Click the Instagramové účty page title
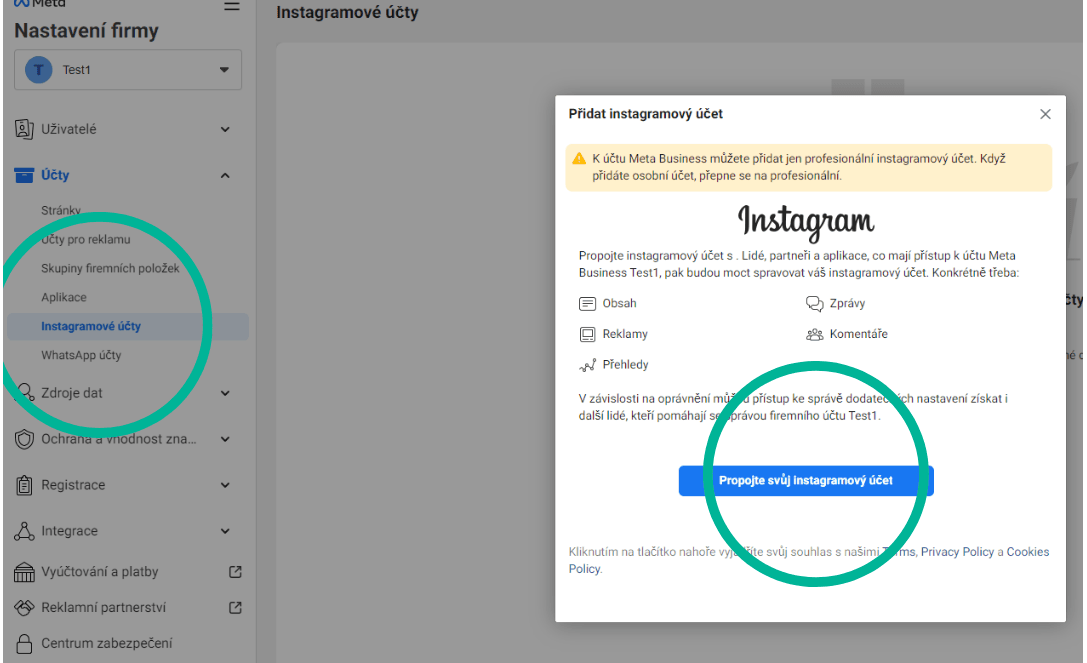 (x=347, y=12)
